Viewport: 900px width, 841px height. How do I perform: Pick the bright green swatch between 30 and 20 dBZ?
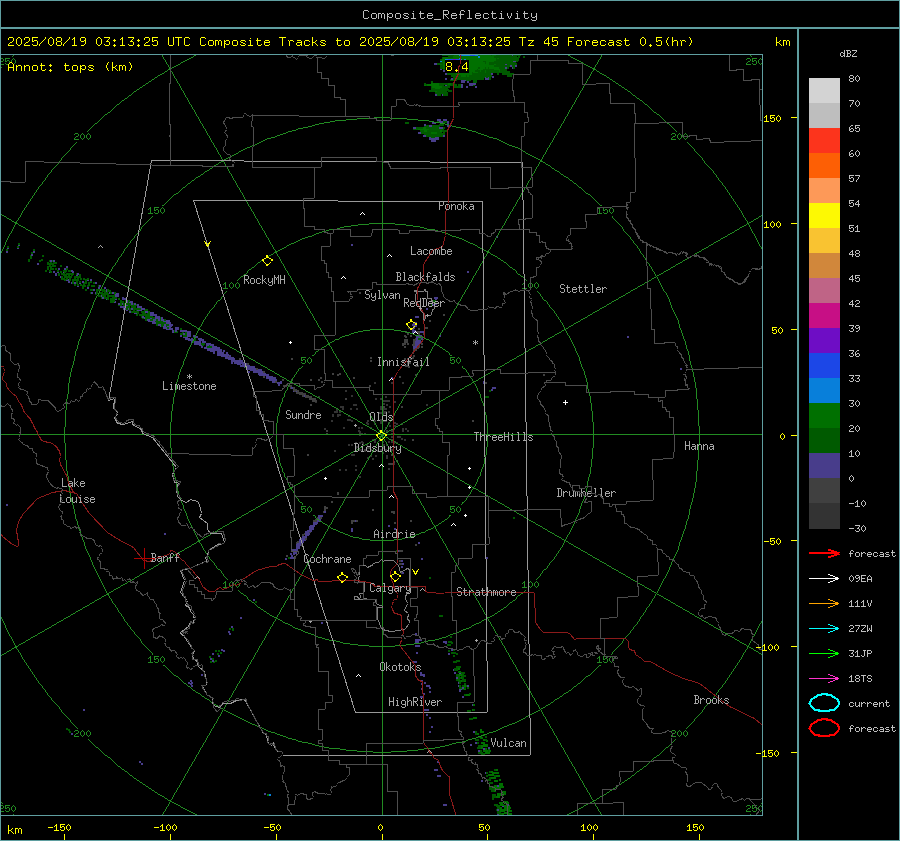824,416
